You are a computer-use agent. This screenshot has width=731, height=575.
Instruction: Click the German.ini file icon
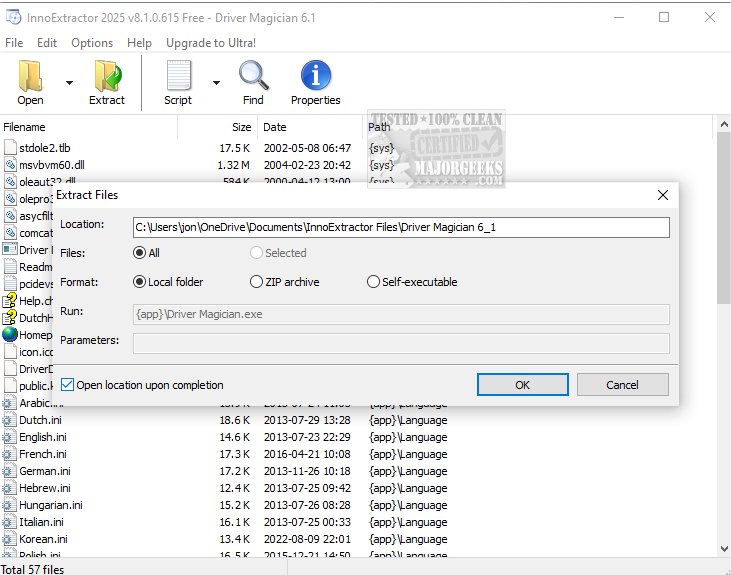pyautogui.click(x=8, y=471)
